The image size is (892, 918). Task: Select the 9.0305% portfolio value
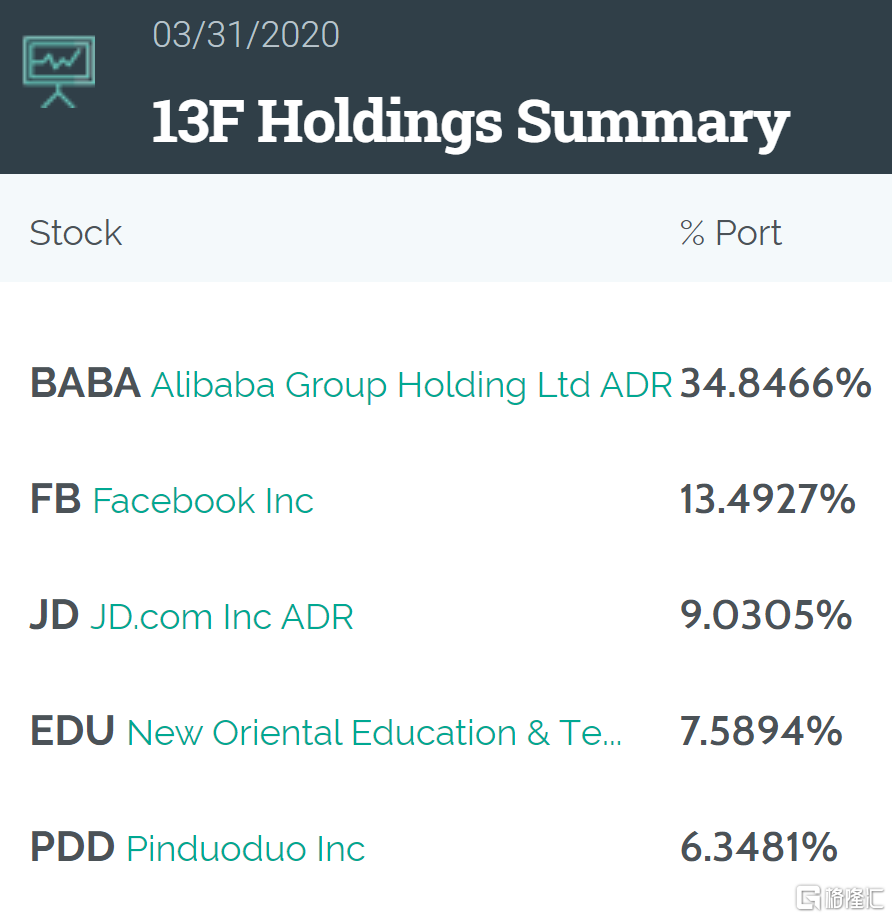point(766,616)
